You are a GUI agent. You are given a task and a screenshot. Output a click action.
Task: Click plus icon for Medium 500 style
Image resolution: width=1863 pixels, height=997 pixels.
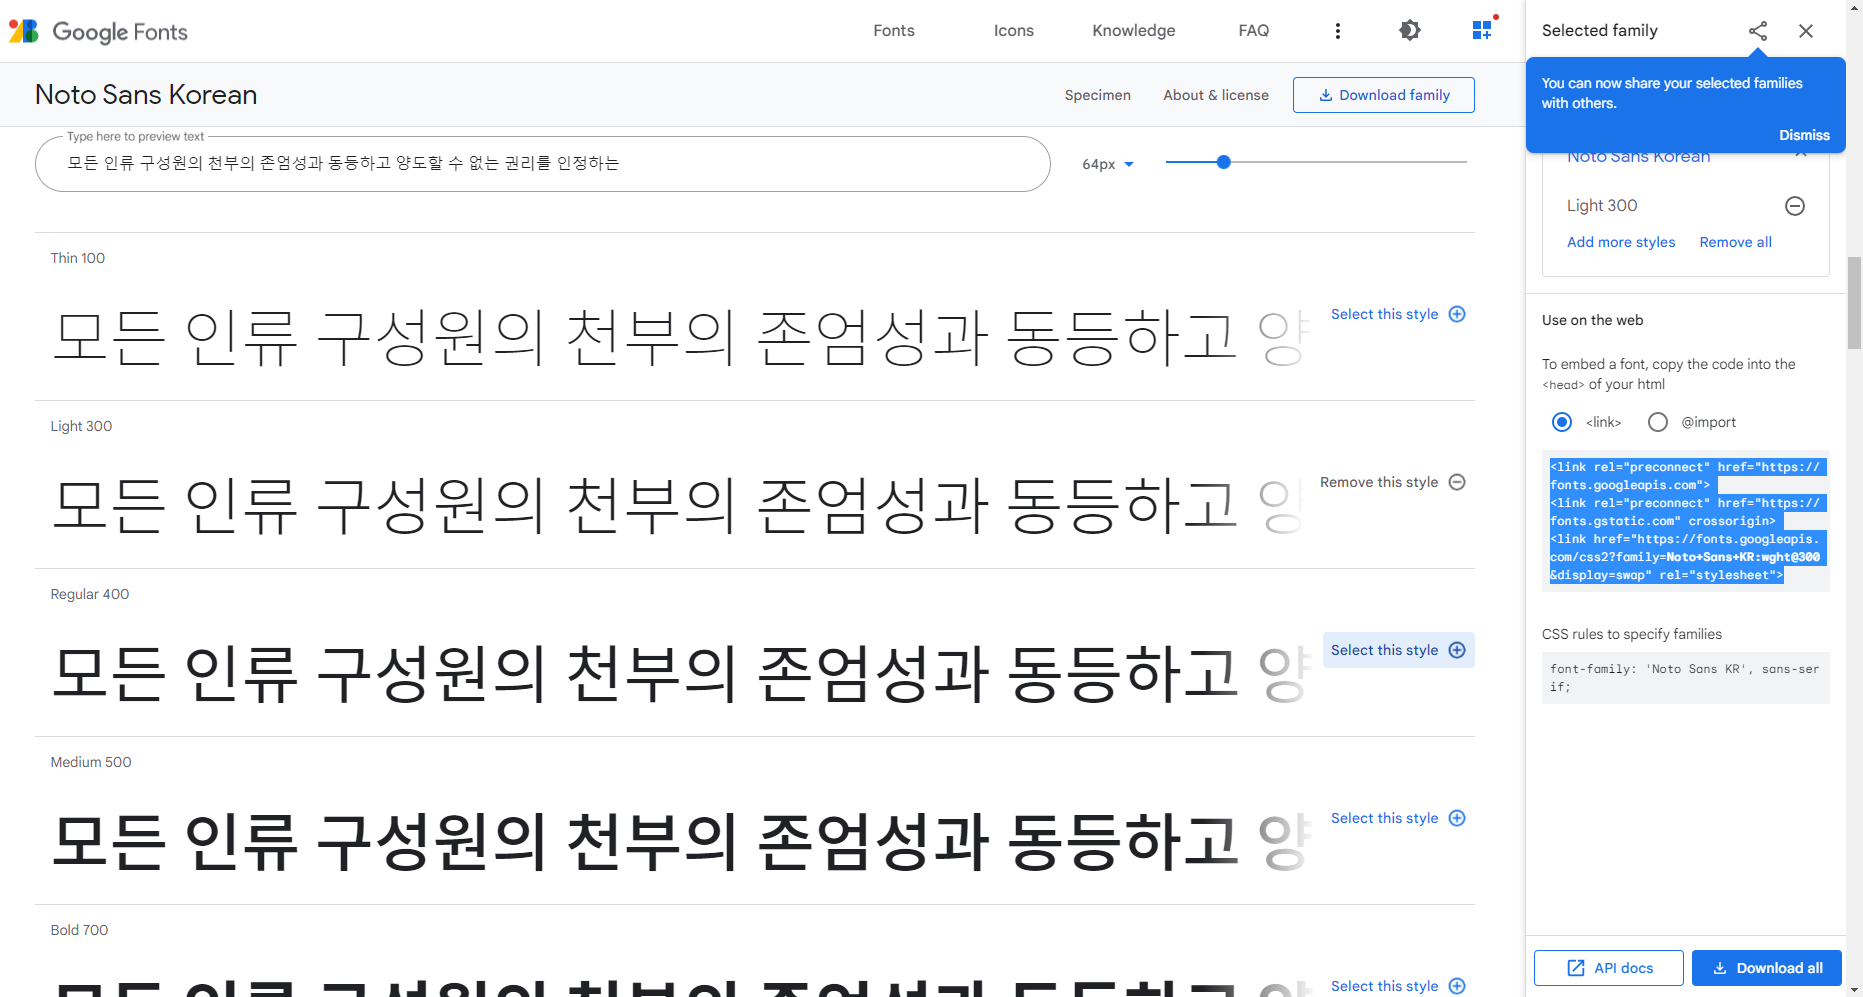(x=1458, y=818)
